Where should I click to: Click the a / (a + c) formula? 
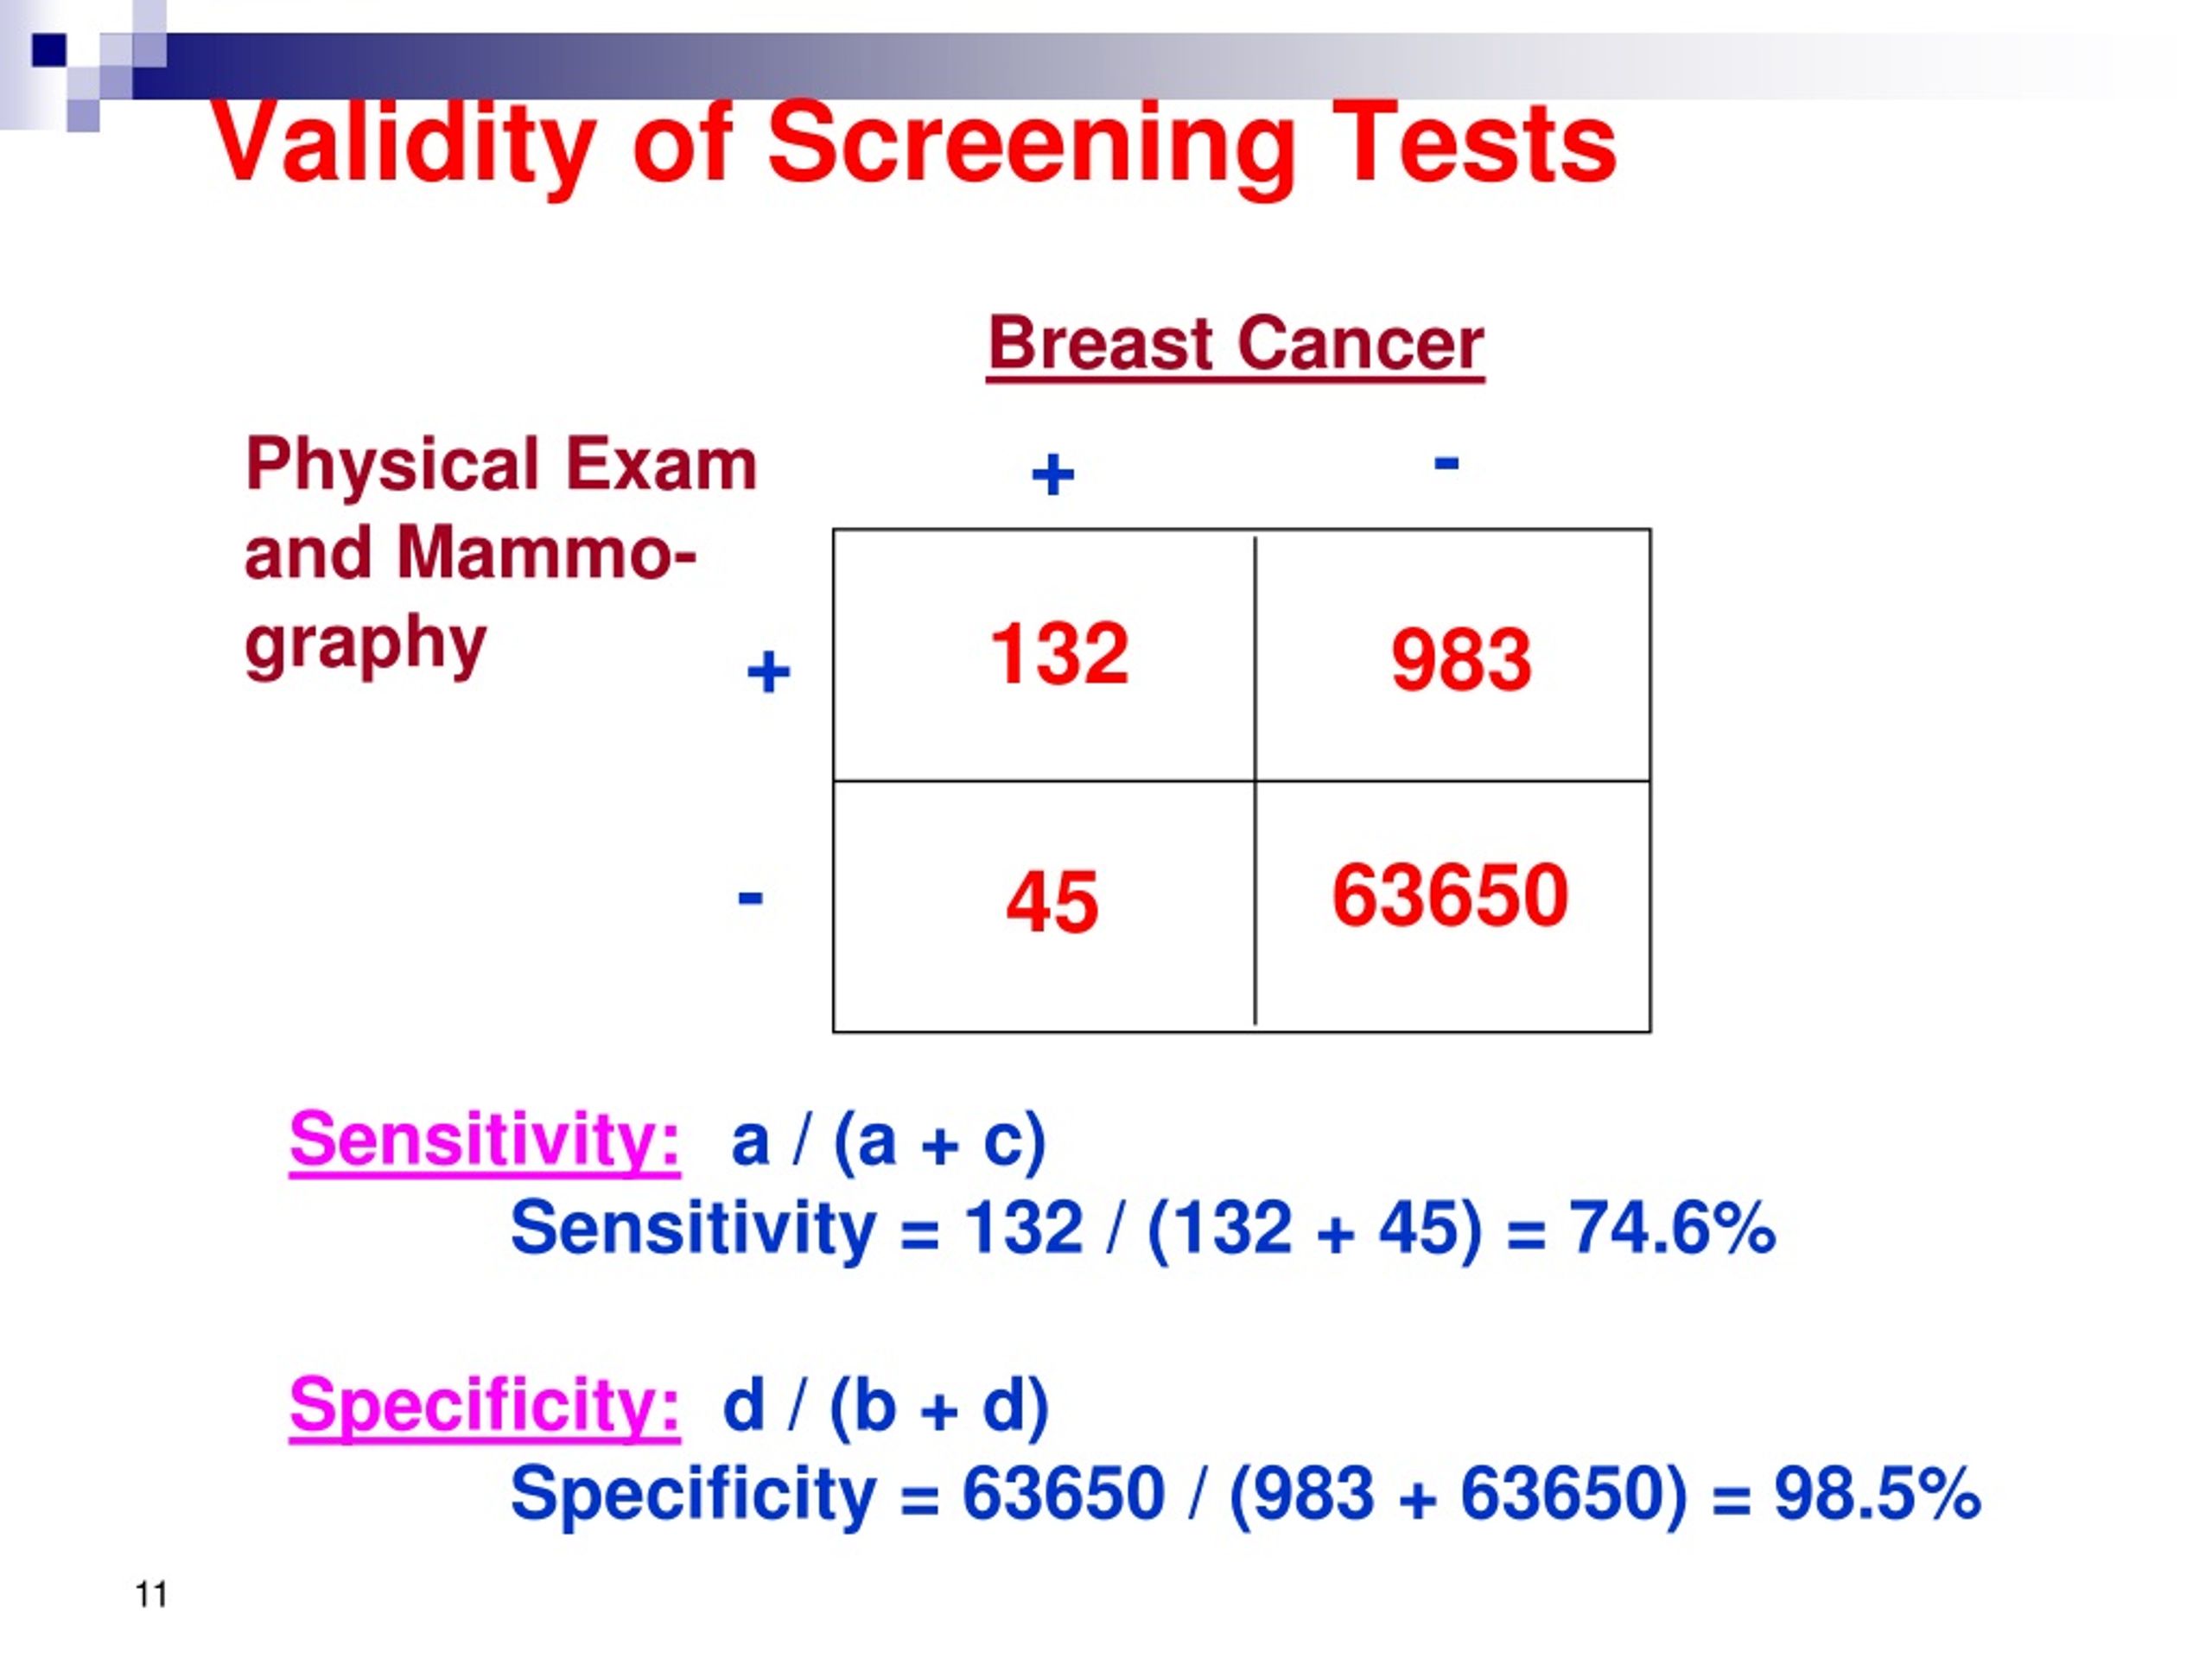pyautogui.click(x=888, y=1141)
